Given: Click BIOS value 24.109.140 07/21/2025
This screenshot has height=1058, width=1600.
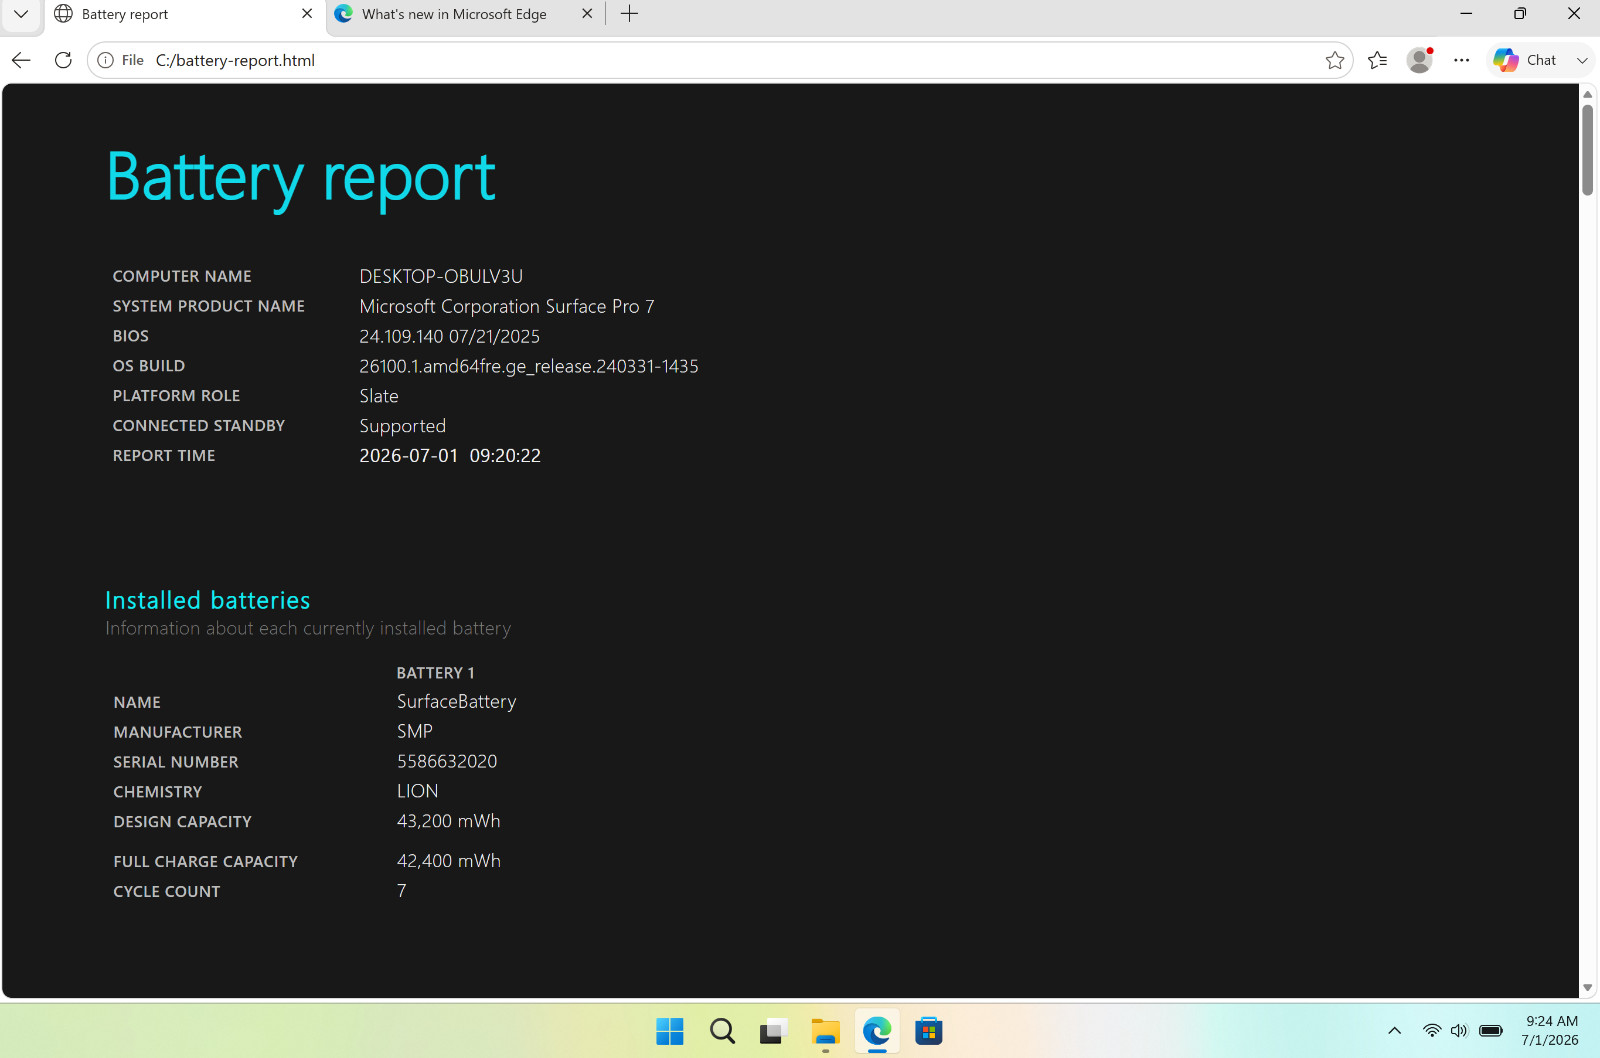Looking at the screenshot, I should click(x=449, y=336).
